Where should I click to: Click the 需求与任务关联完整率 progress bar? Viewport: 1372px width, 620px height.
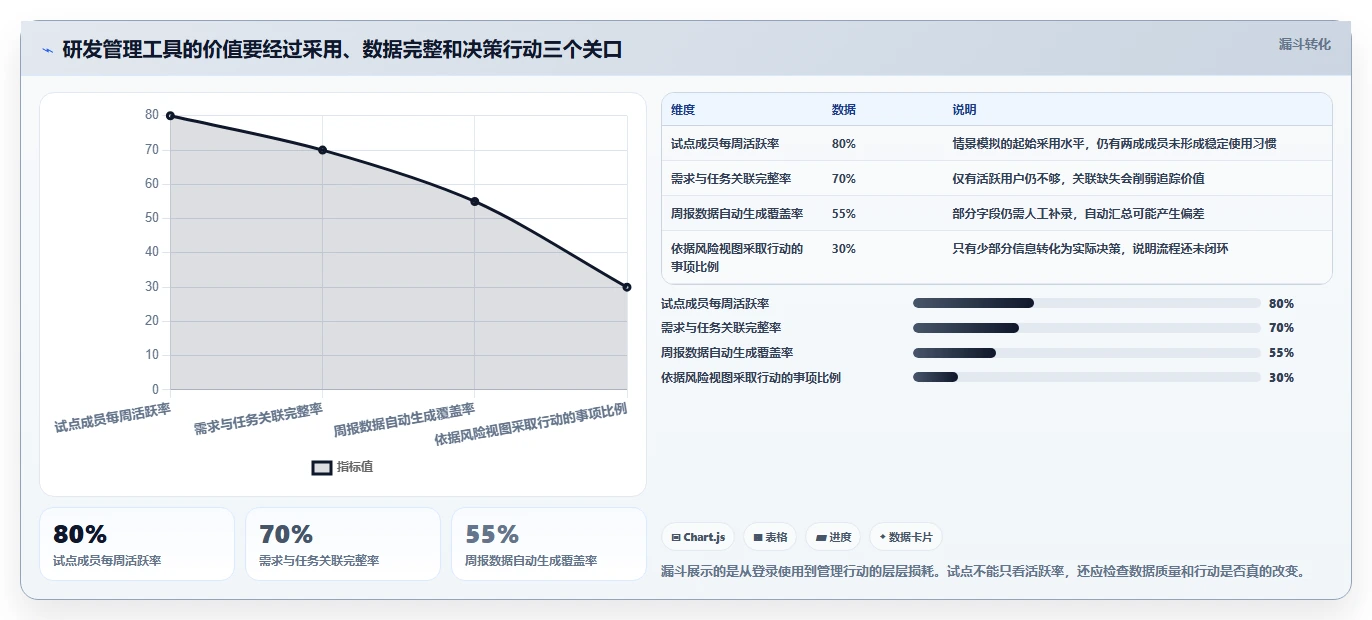pos(1087,328)
